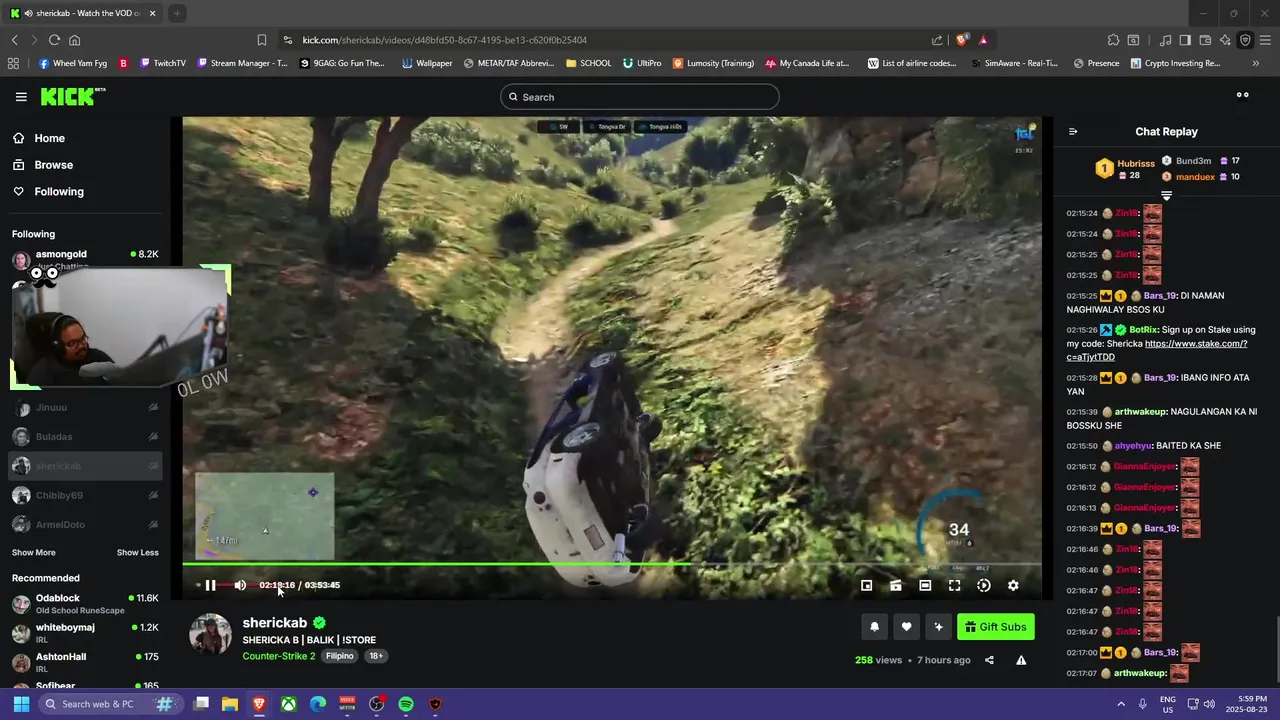Viewport: 1280px width, 720px height.
Task: Open the Browse sidebar item
Action: [x=85, y=165]
